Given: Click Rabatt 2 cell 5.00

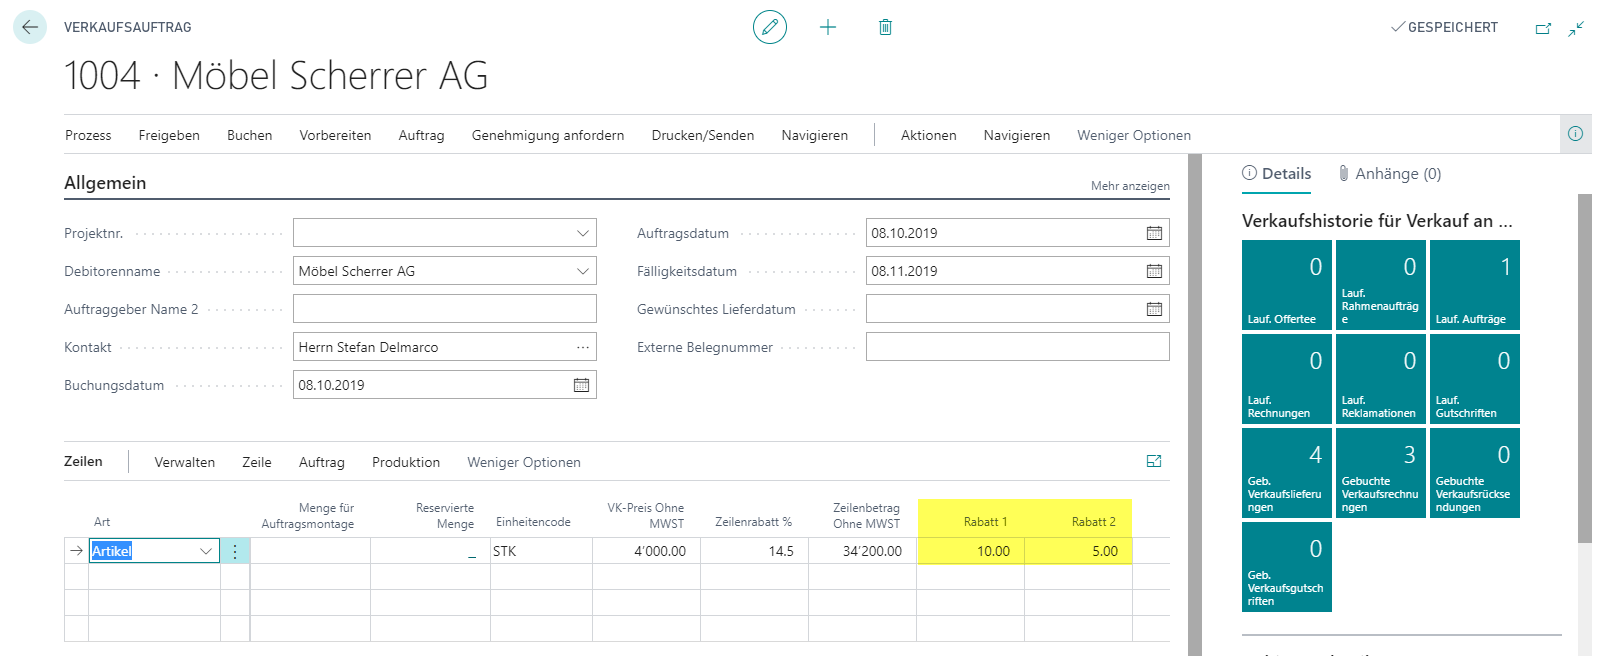Looking at the screenshot, I should pyautogui.click(x=1078, y=551).
